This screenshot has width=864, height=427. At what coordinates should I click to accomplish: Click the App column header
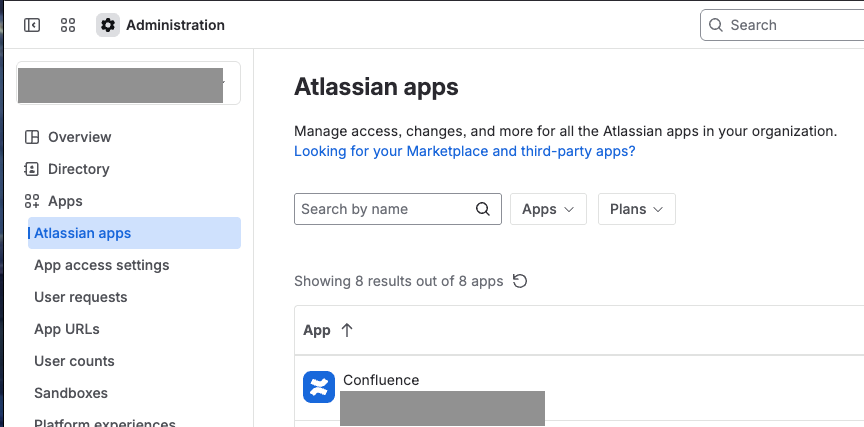[317, 330]
